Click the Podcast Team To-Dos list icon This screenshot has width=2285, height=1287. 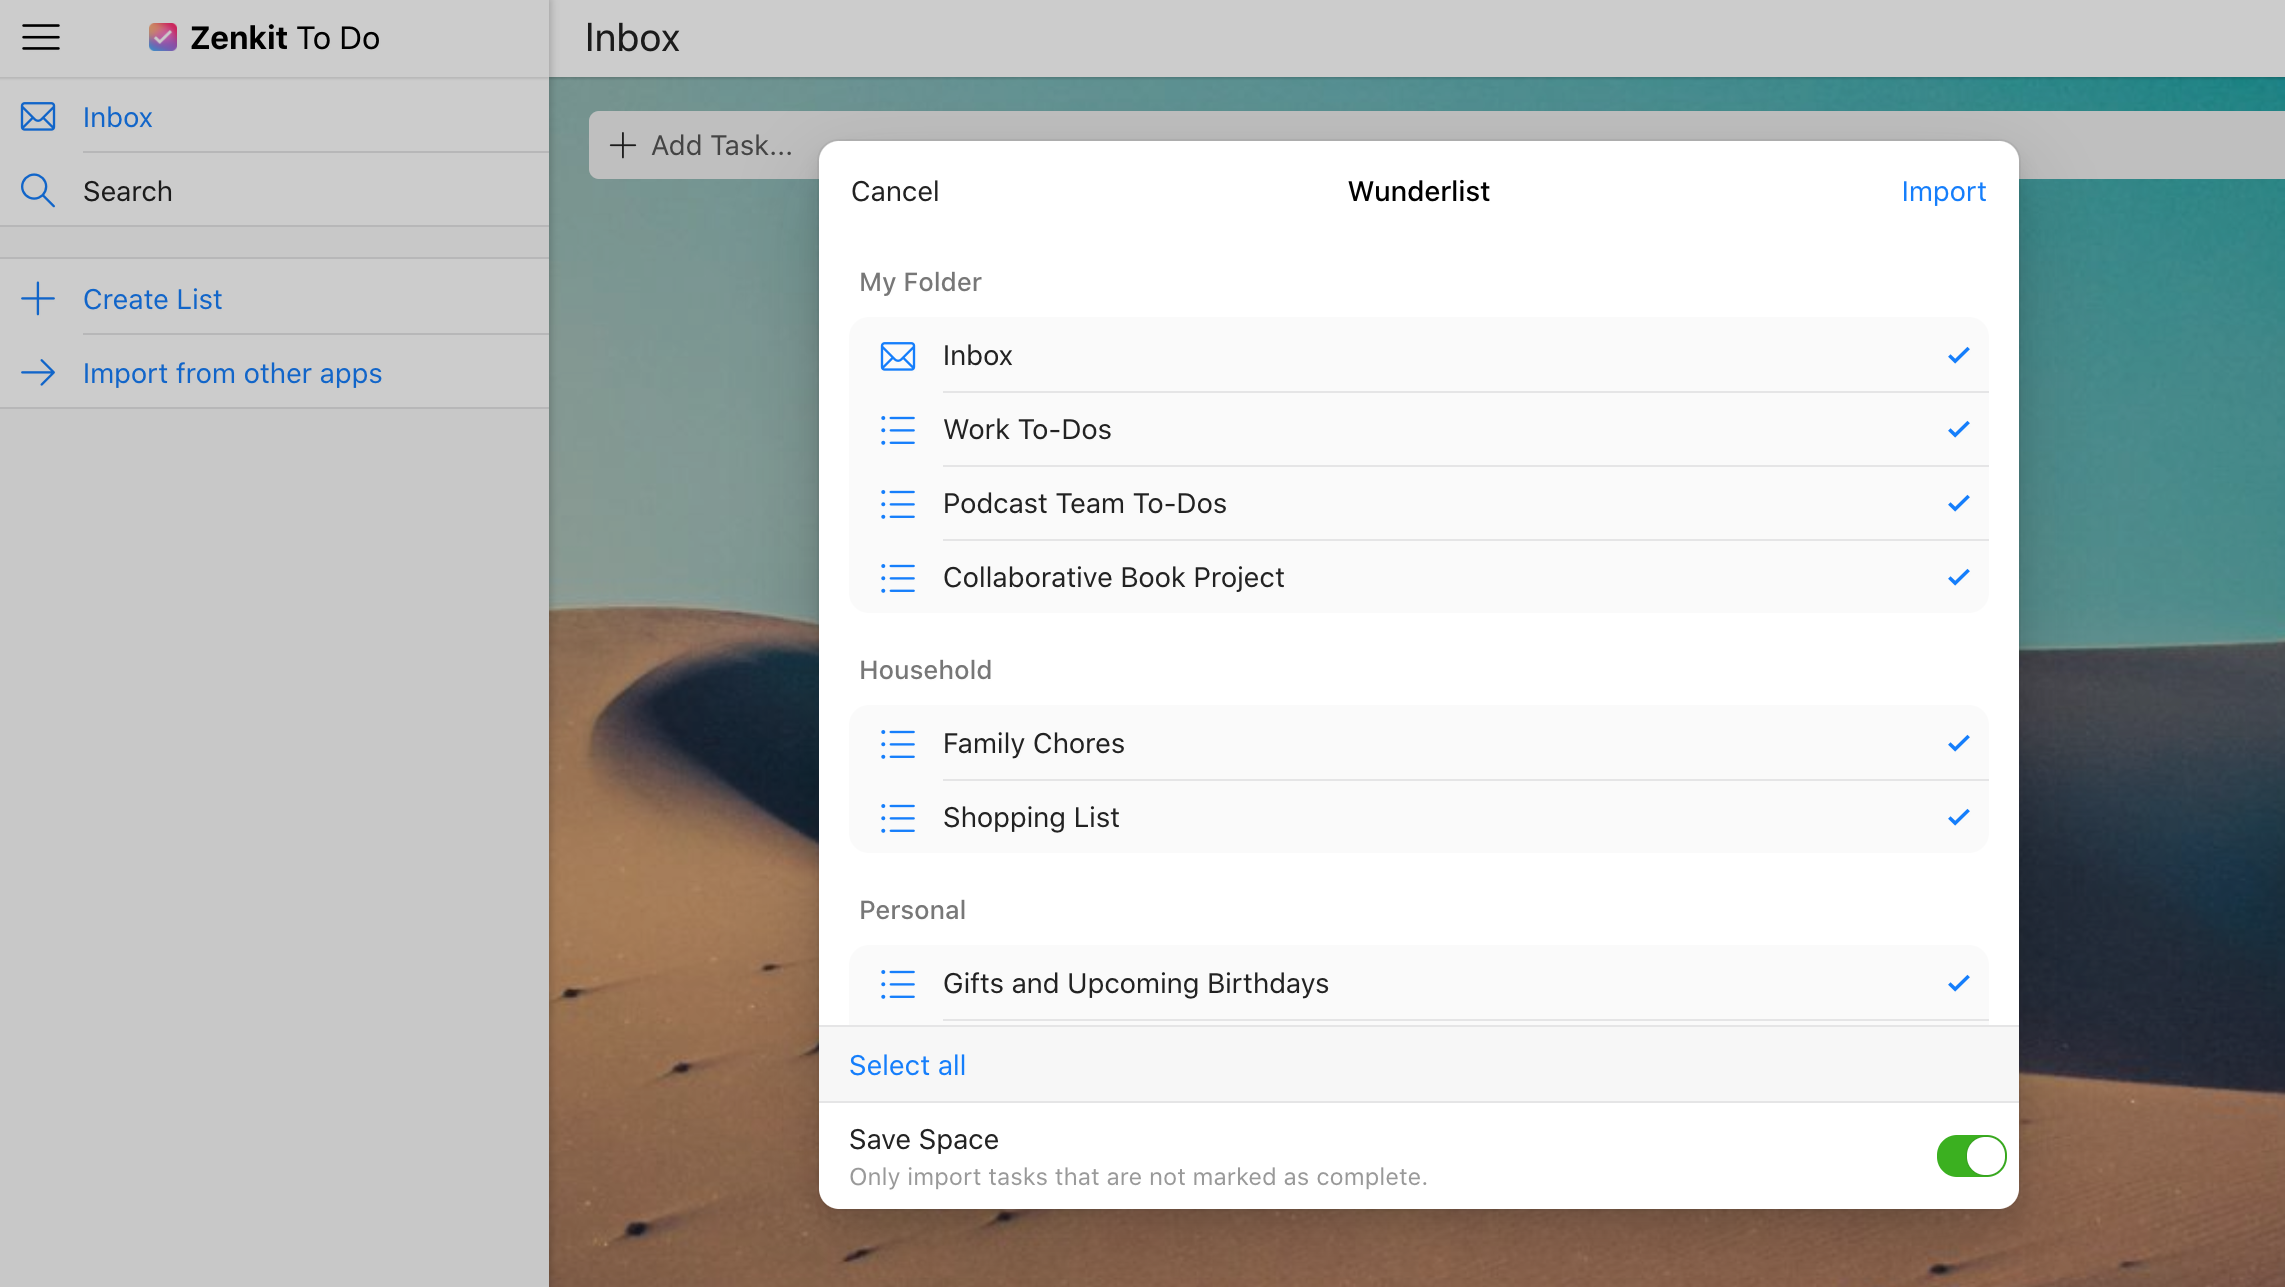point(898,504)
